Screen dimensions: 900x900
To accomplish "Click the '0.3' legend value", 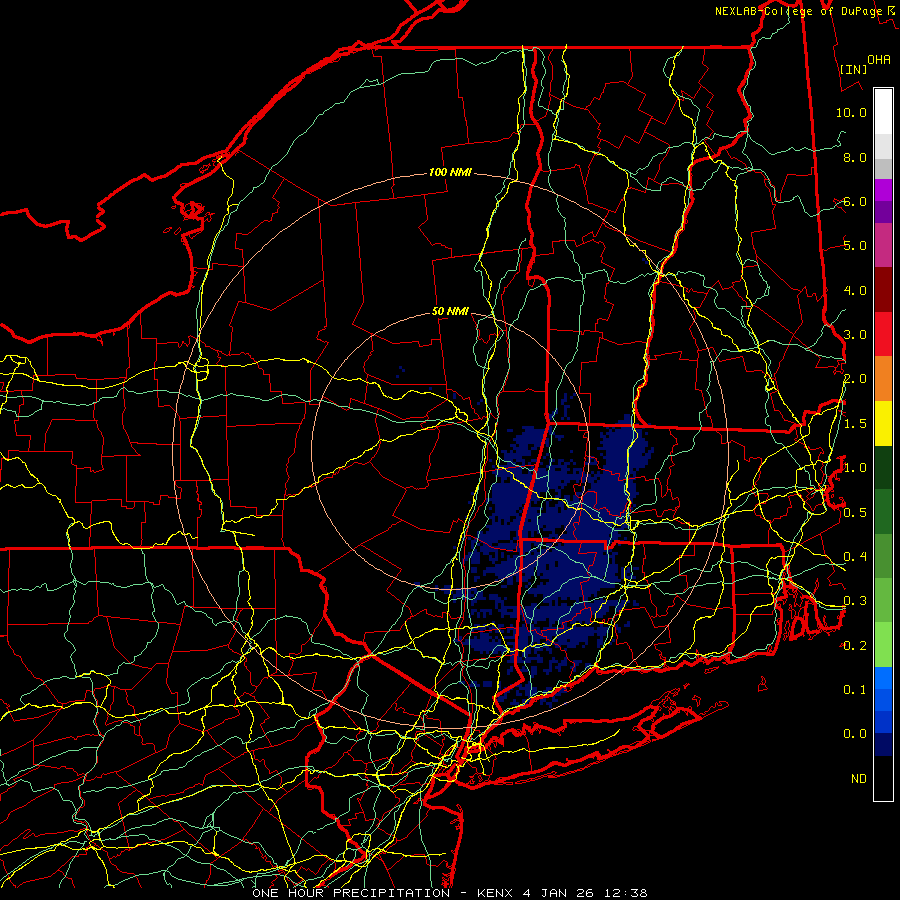I will tap(855, 600).
